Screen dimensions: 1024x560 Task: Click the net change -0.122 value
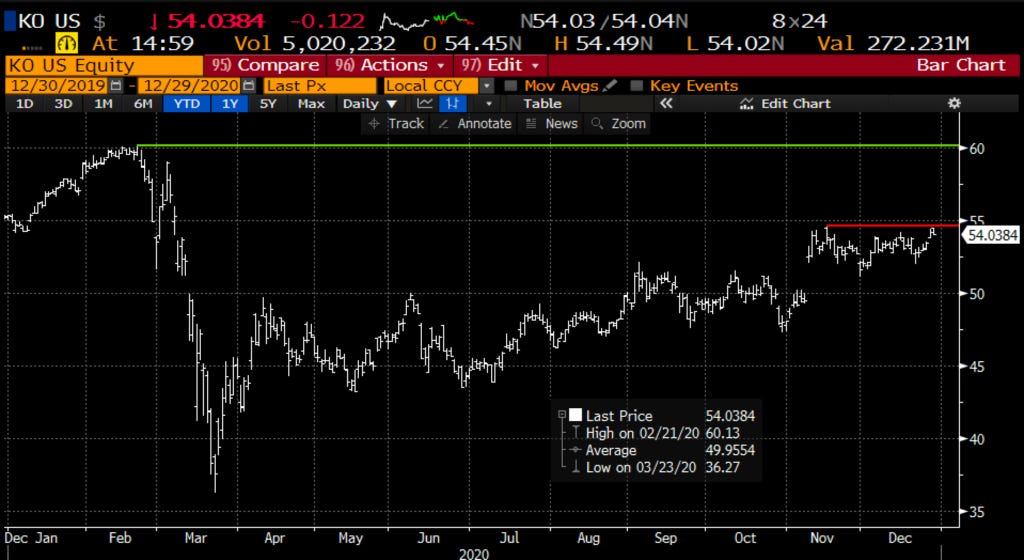(327, 21)
